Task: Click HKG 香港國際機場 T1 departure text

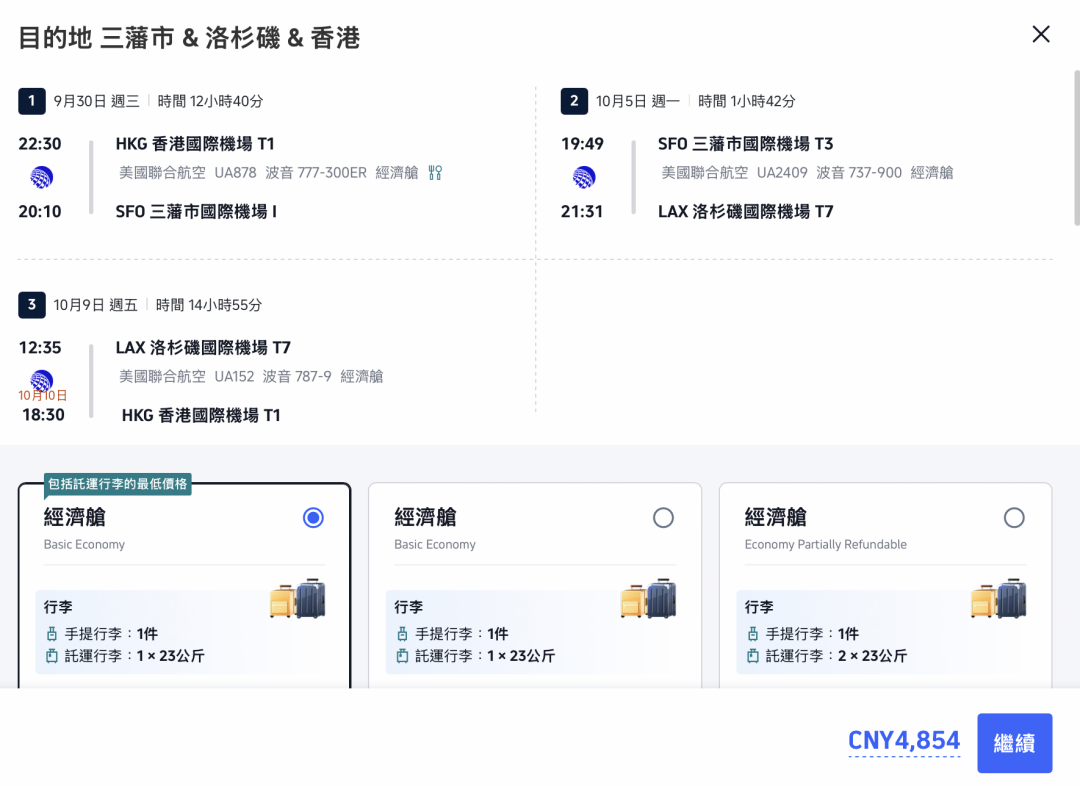Action: click(195, 144)
